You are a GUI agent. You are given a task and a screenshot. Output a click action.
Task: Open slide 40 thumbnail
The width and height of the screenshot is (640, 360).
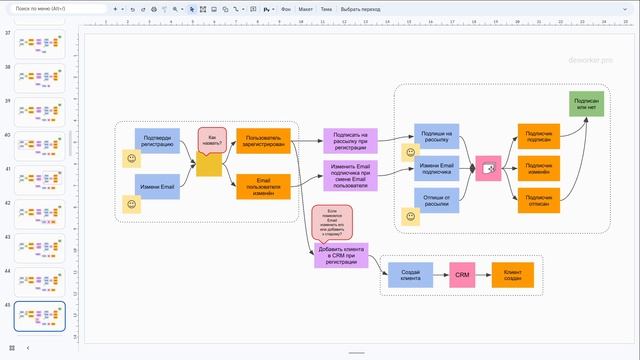pyautogui.click(x=40, y=146)
